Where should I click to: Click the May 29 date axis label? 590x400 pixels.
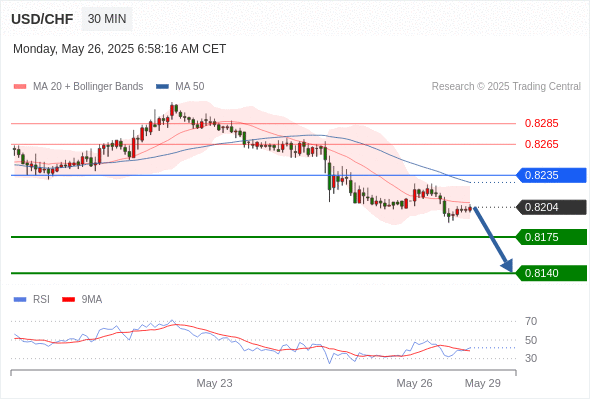tap(483, 383)
